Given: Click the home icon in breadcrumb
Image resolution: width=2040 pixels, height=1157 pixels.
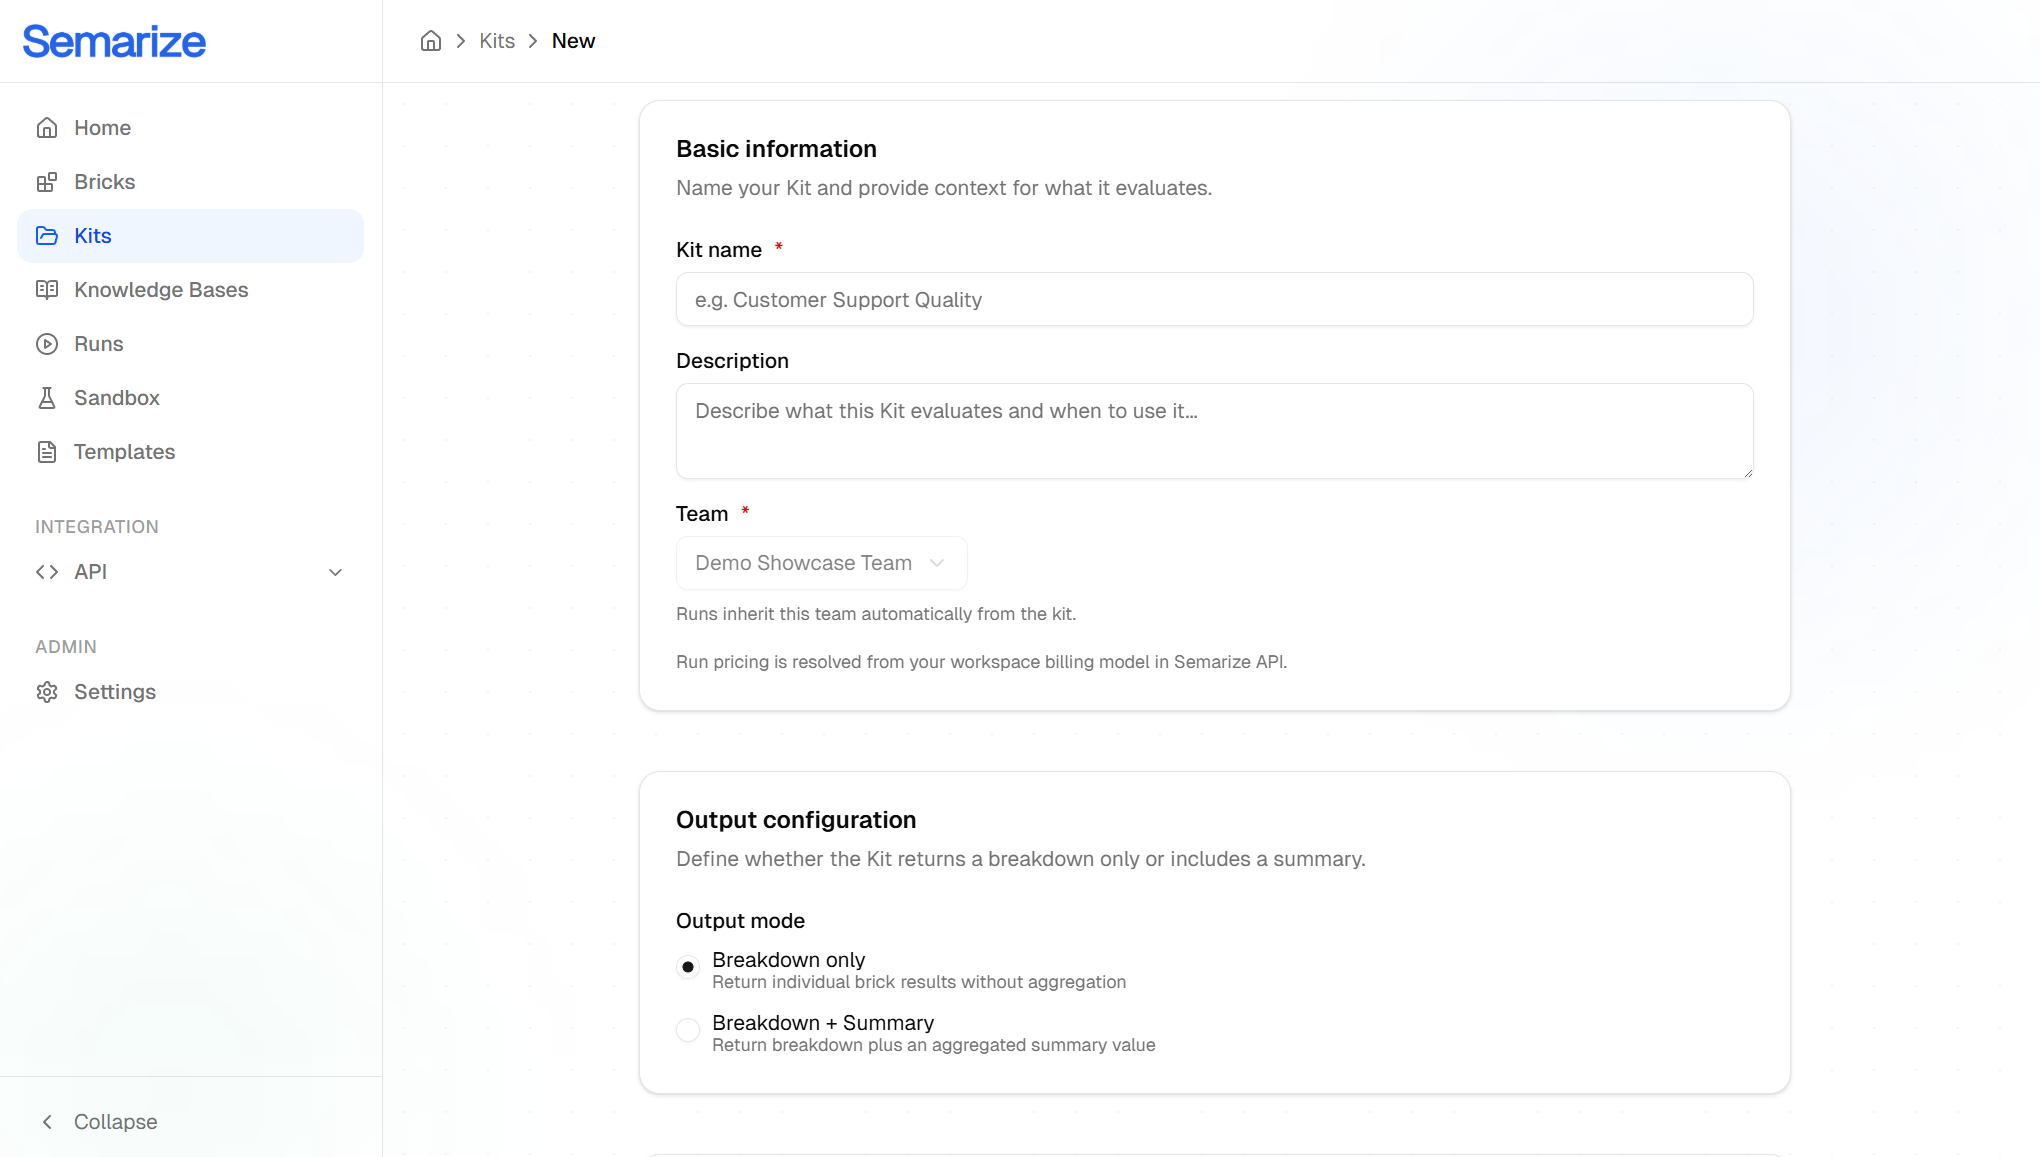Looking at the screenshot, I should [x=431, y=41].
